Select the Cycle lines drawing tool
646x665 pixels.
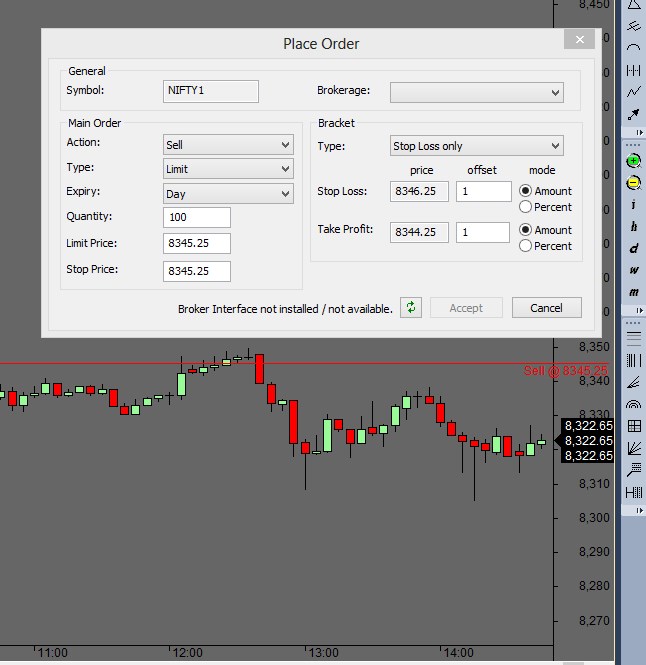tap(634, 70)
